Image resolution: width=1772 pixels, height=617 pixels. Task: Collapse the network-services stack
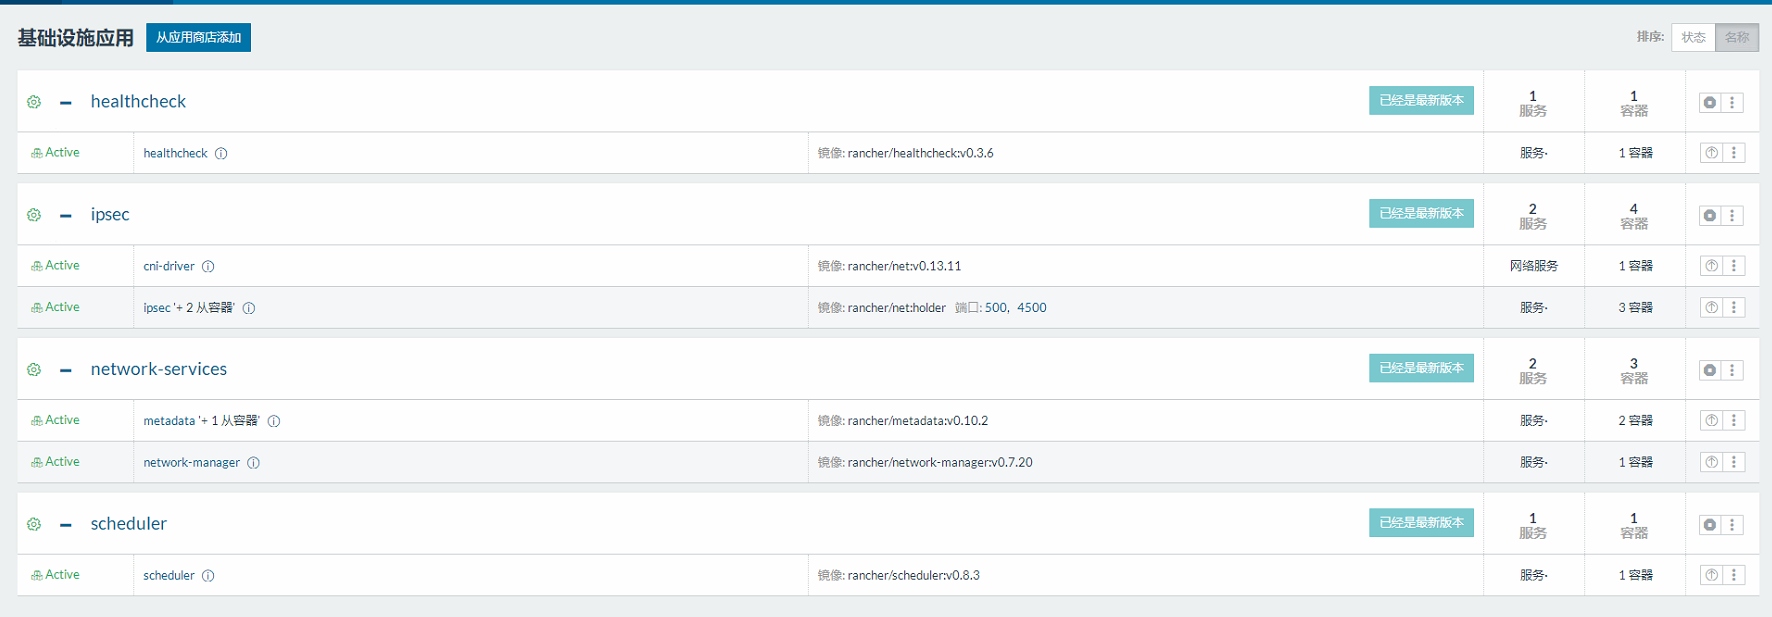tap(66, 371)
